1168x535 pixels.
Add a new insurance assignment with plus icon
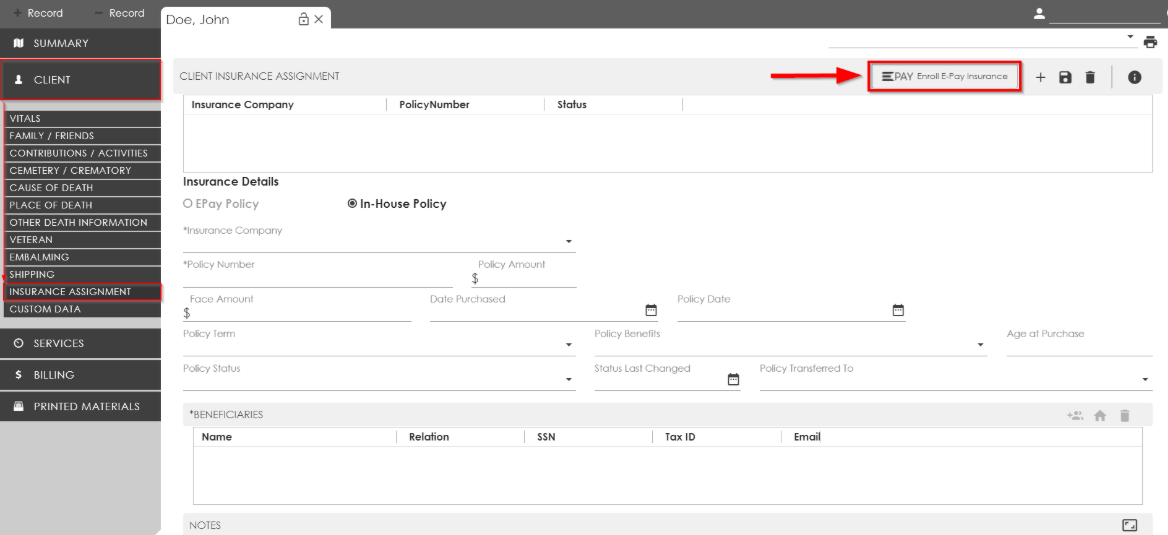click(x=1040, y=78)
